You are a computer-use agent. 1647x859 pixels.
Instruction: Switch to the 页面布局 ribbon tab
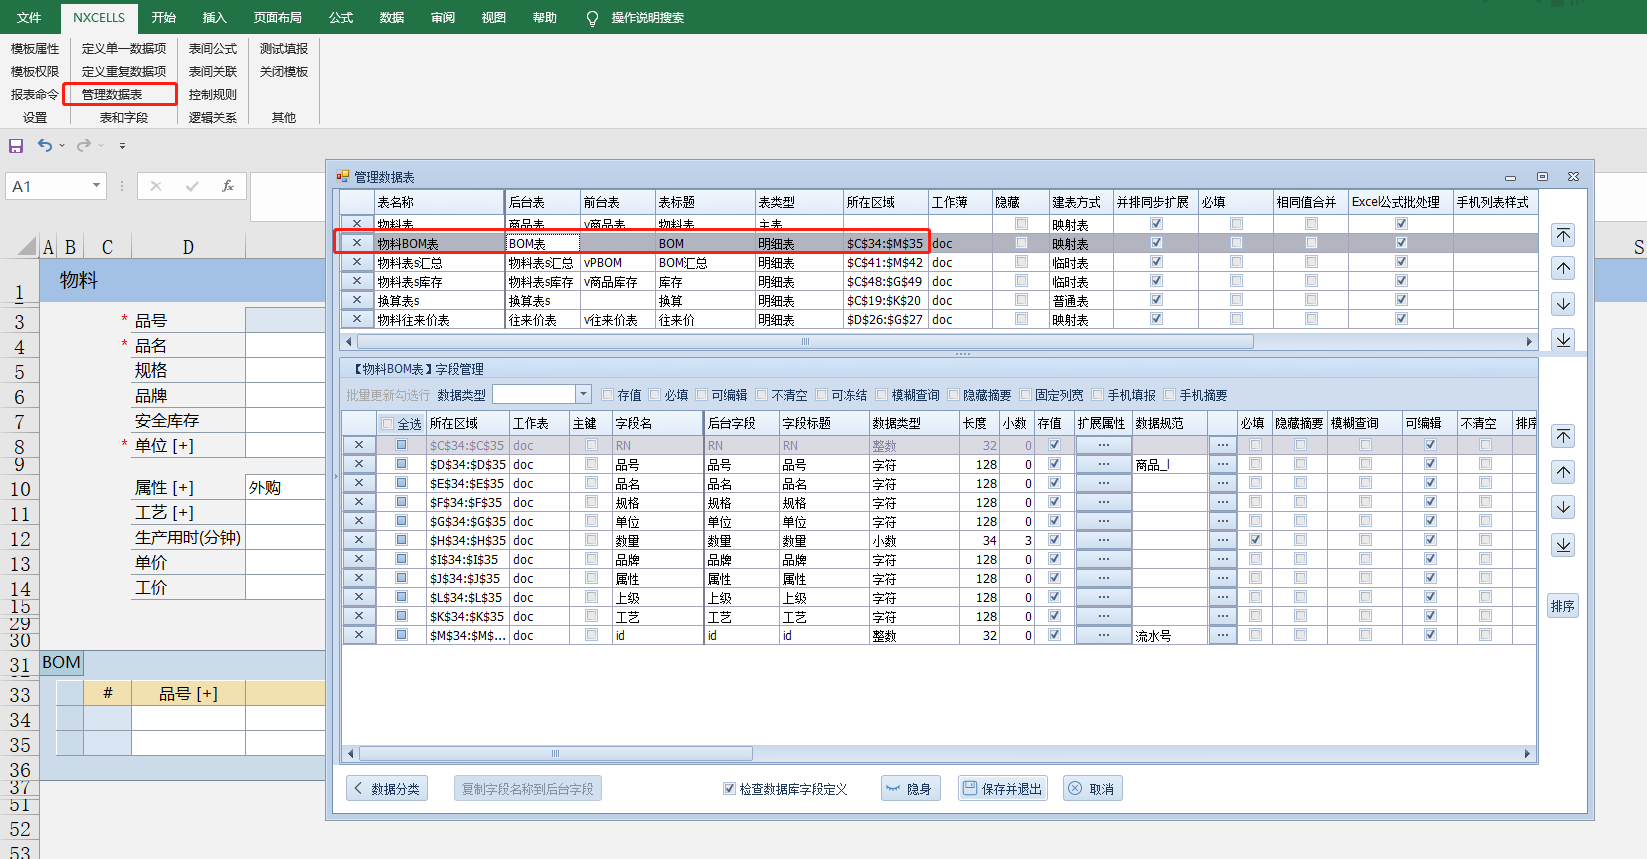point(277,17)
